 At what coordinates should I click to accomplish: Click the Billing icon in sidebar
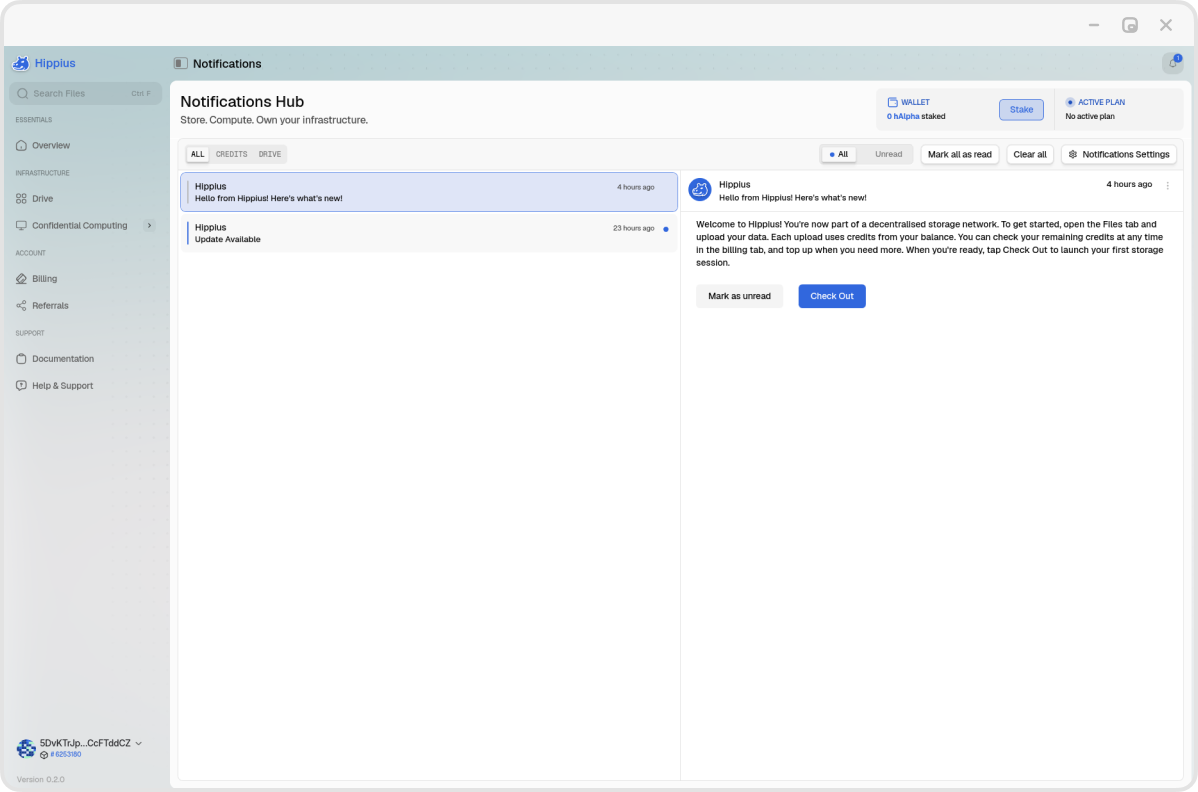pos(21,279)
